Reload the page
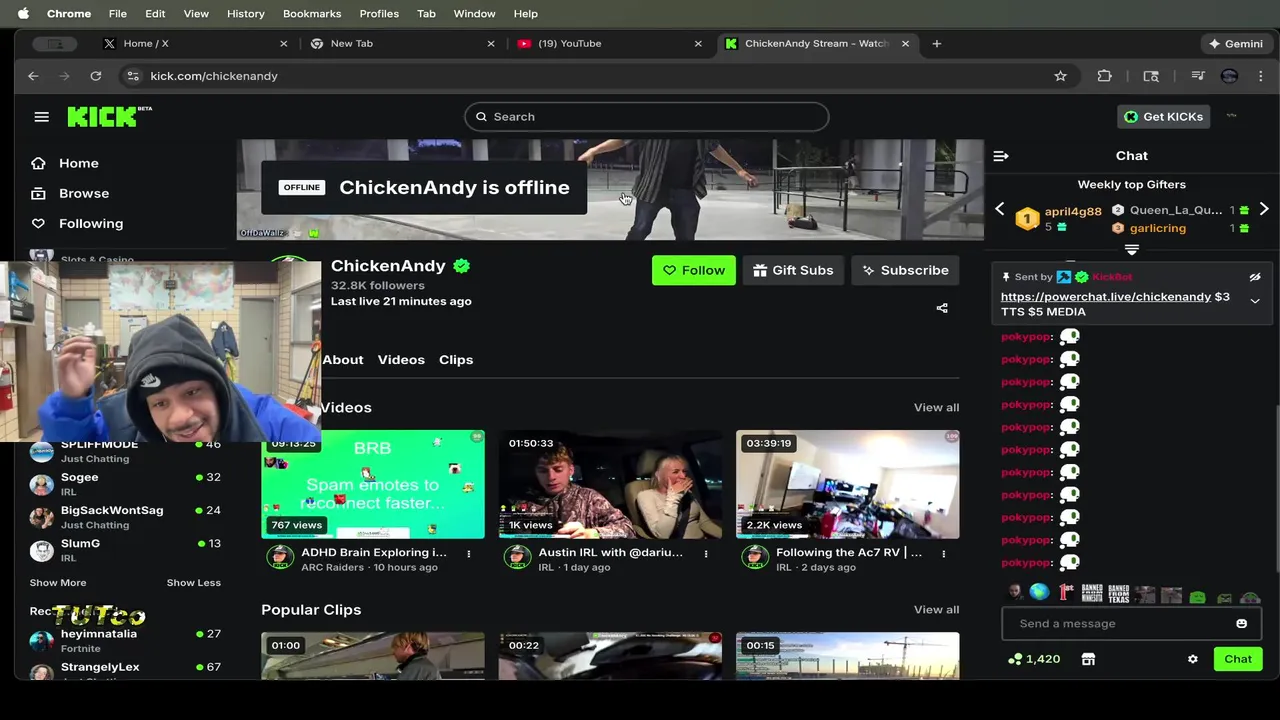1280x720 pixels. click(x=95, y=76)
